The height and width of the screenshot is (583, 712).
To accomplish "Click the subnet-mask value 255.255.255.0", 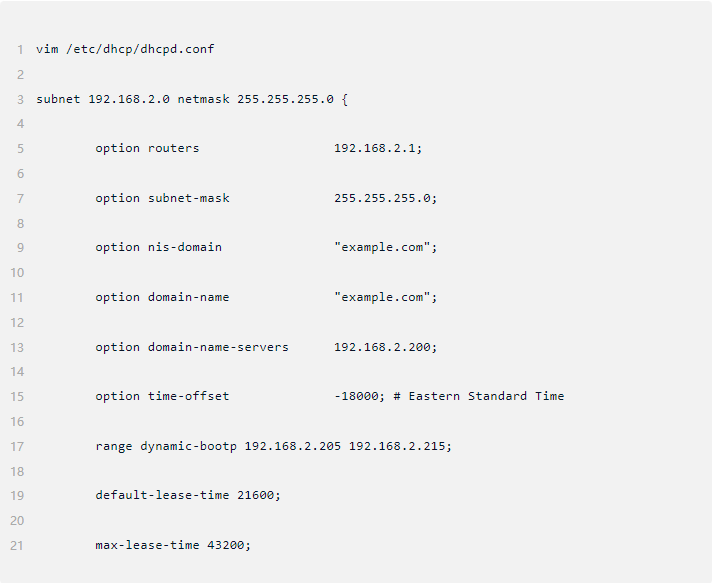I will point(385,198).
